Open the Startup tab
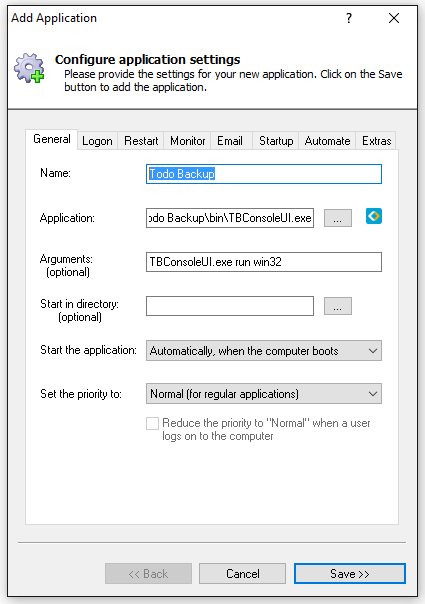This screenshot has height=604, width=425. pos(276,141)
